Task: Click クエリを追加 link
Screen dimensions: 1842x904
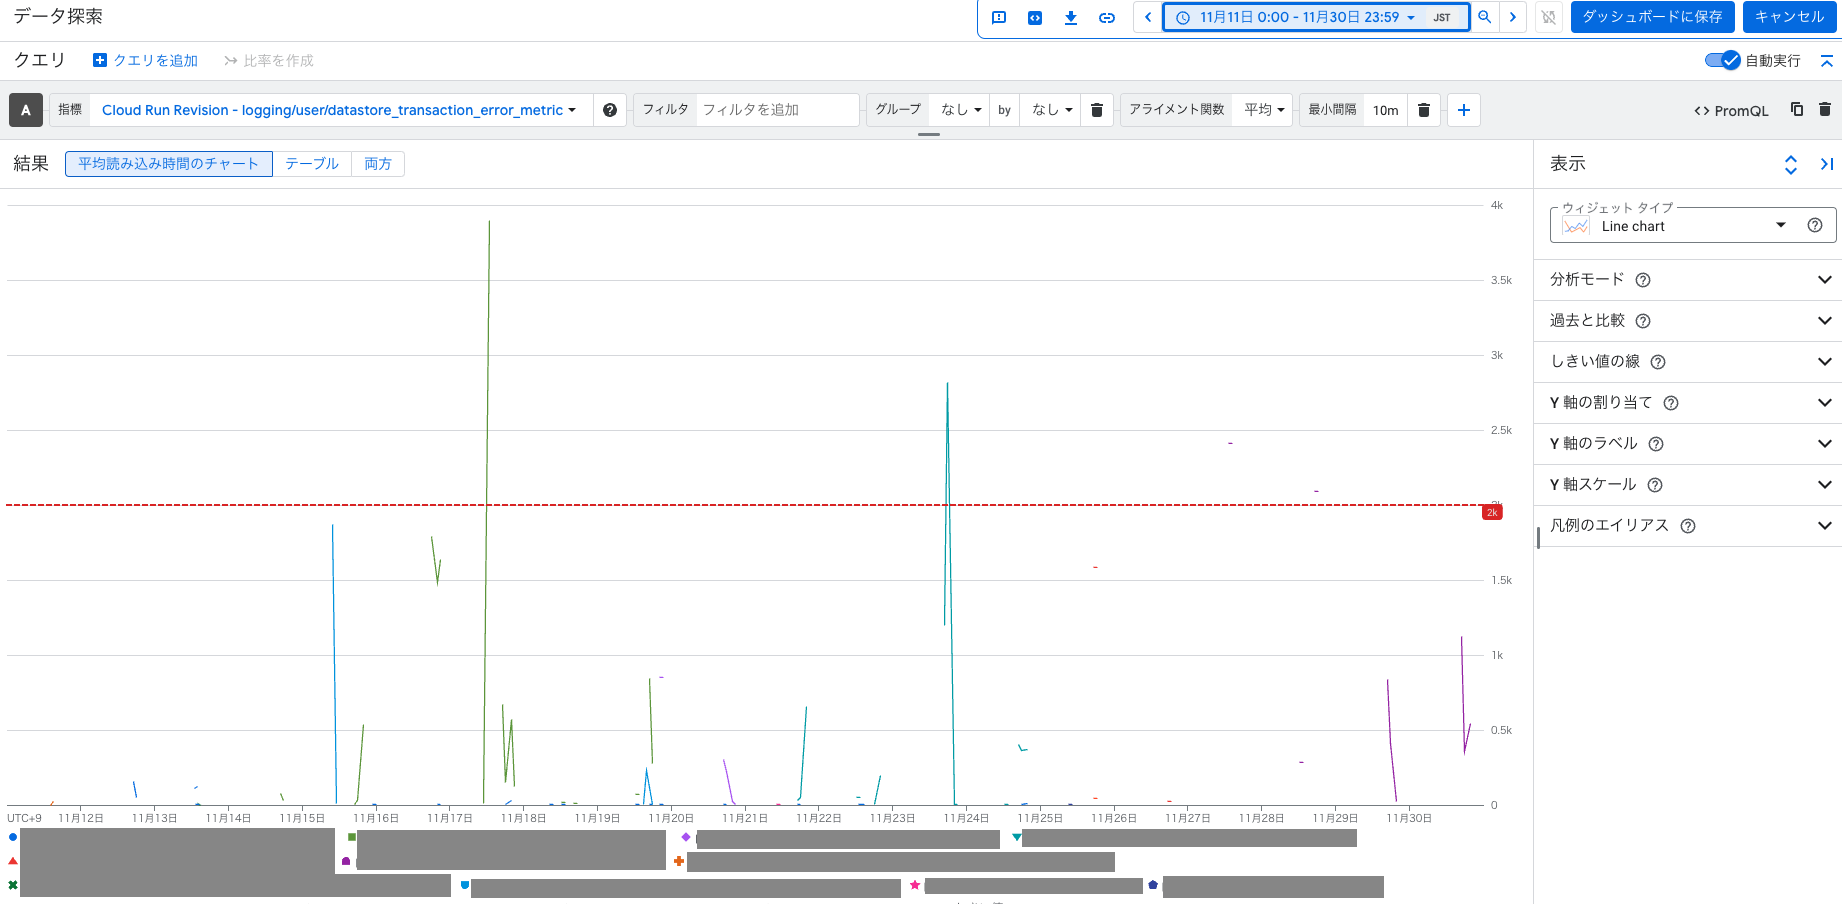Action: tap(146, 61)
